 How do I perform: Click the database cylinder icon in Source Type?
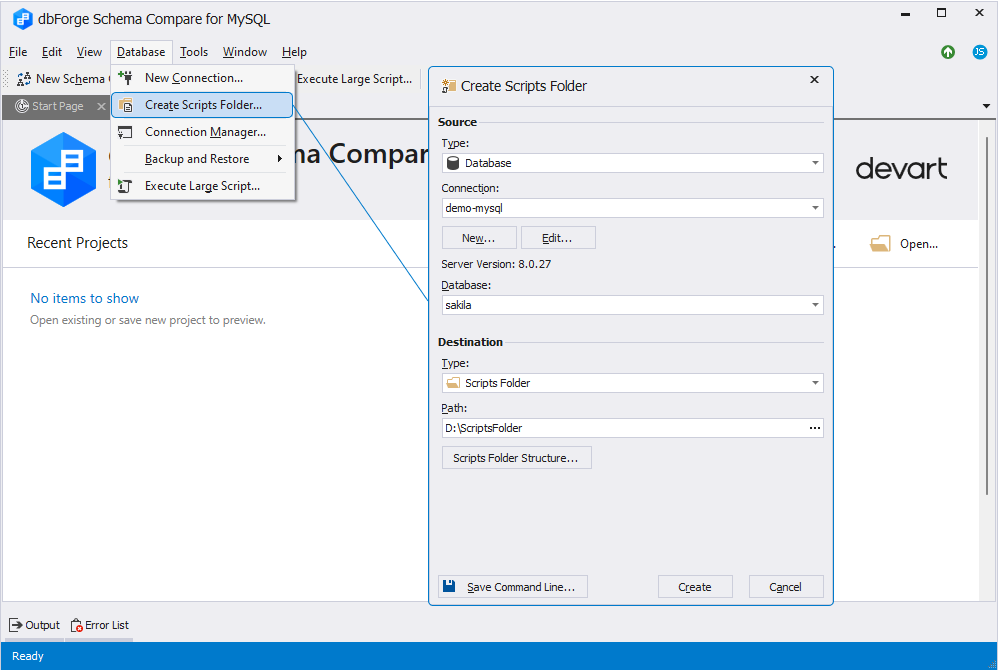coord(453,163)
